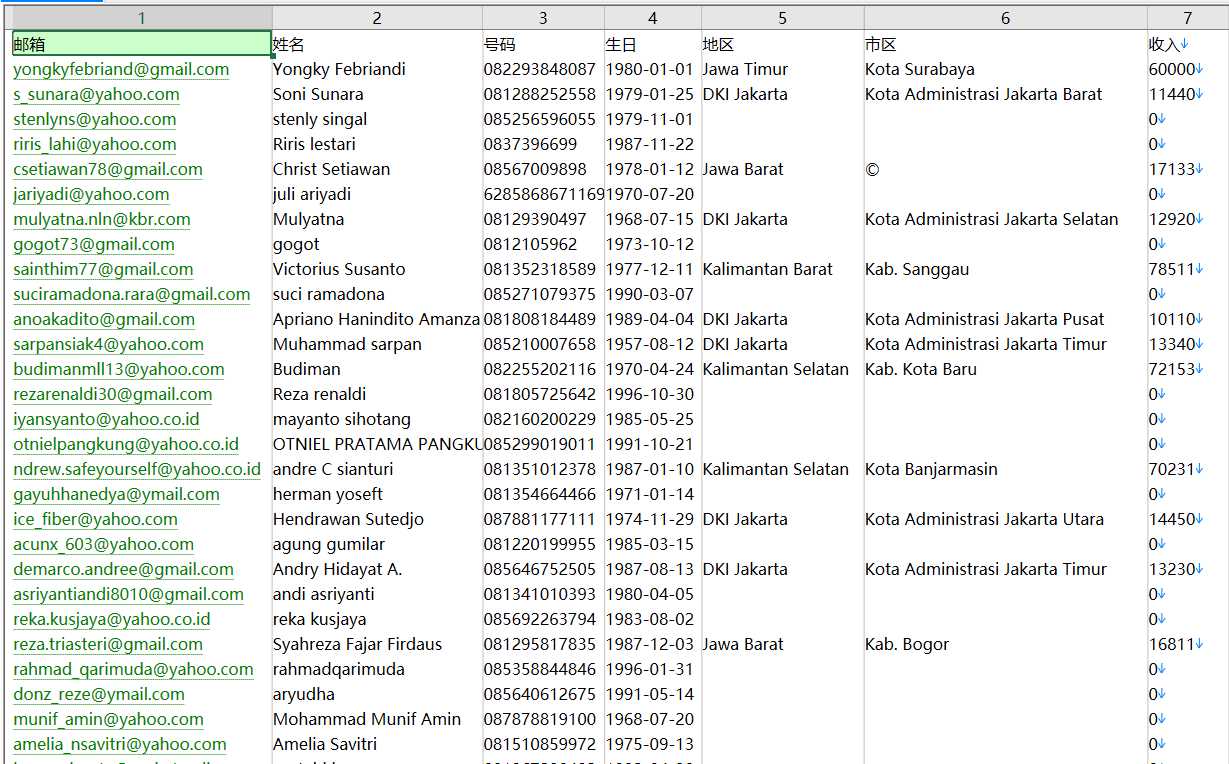Open reka.kusjaya@yahoo.co.id email link
The image size is (1229, 764).
[x=112, y=619]
